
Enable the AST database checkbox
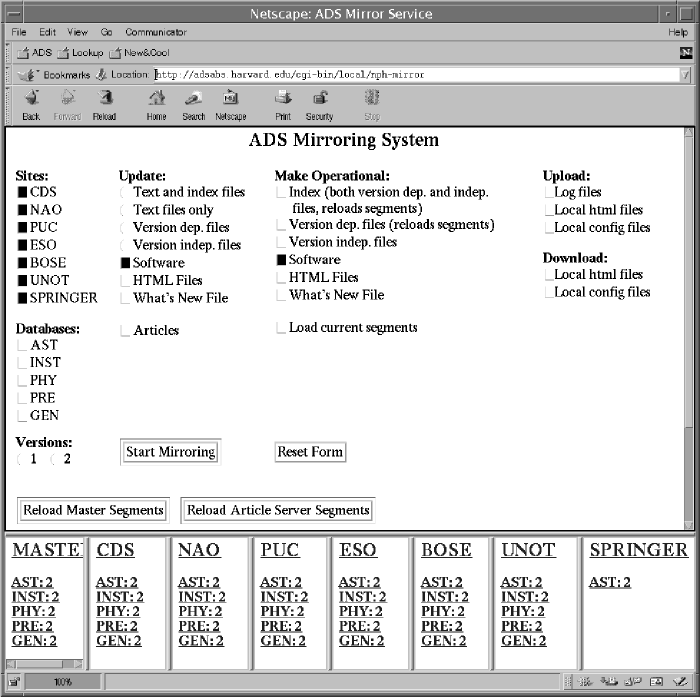23,345
